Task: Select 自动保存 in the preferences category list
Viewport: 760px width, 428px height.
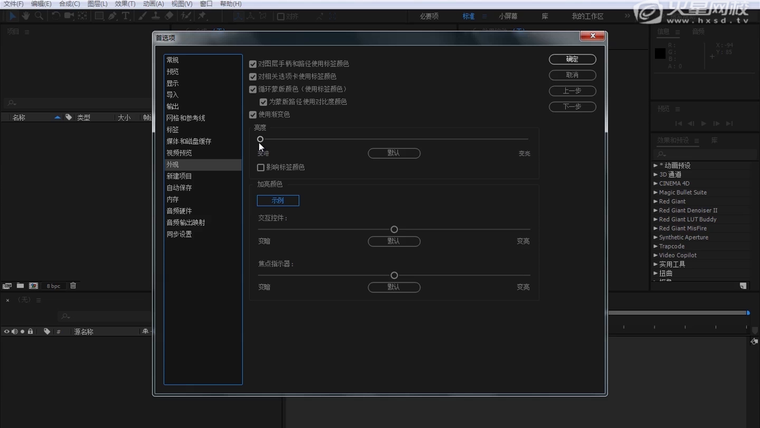Action: pyautogui.click(x=180, y=188)
